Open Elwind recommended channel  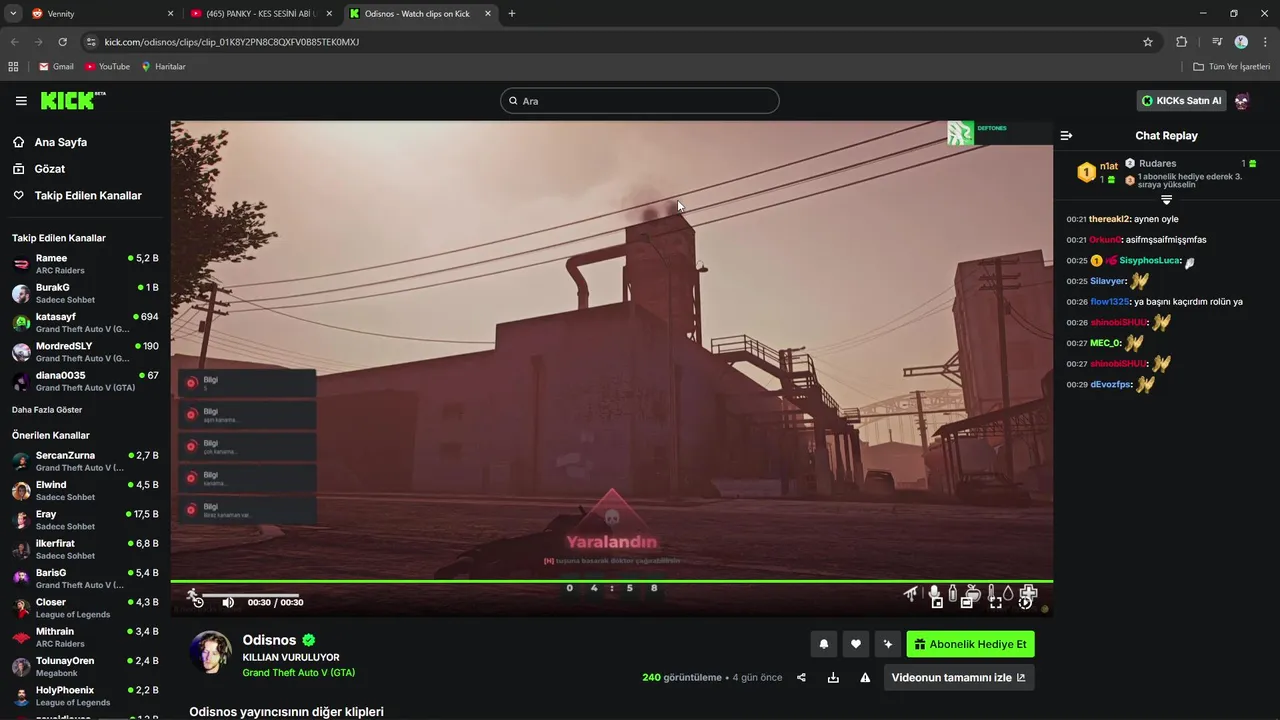[x=85, y=490]
